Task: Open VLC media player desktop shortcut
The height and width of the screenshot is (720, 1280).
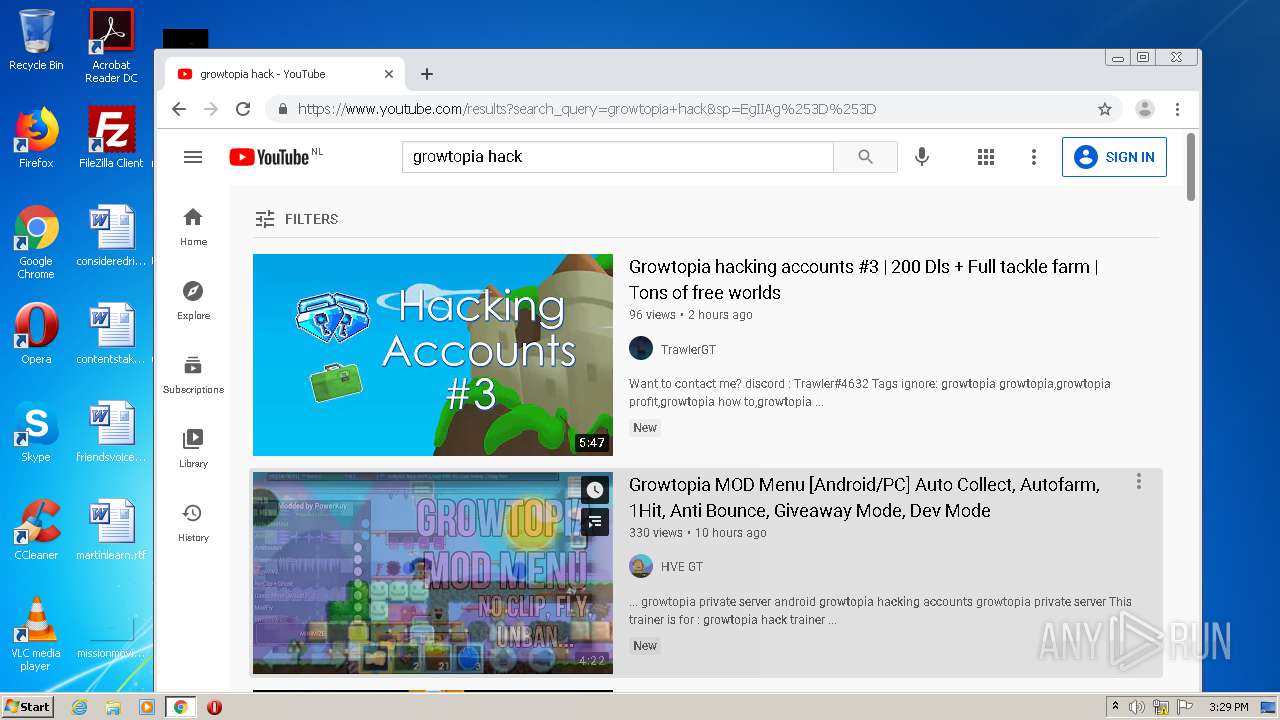Action: point(36,634)
